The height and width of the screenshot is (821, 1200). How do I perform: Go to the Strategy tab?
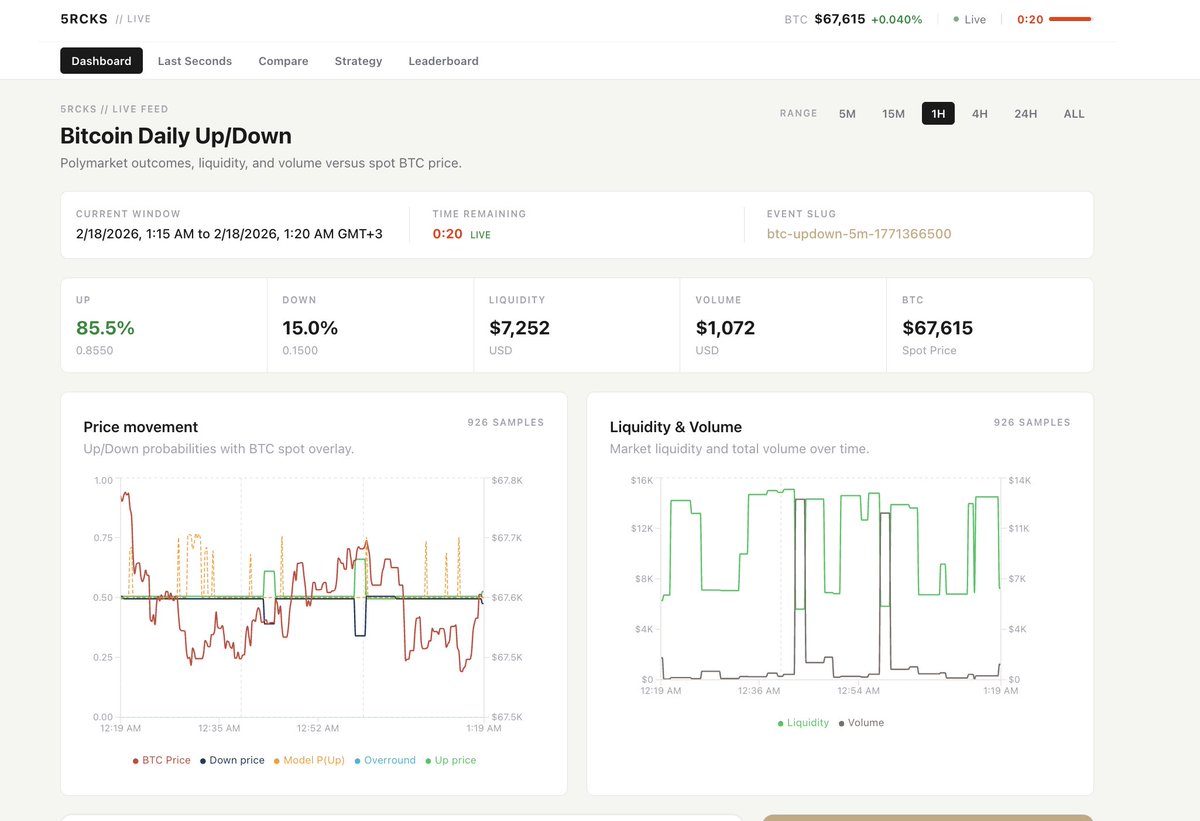(358, 61)
